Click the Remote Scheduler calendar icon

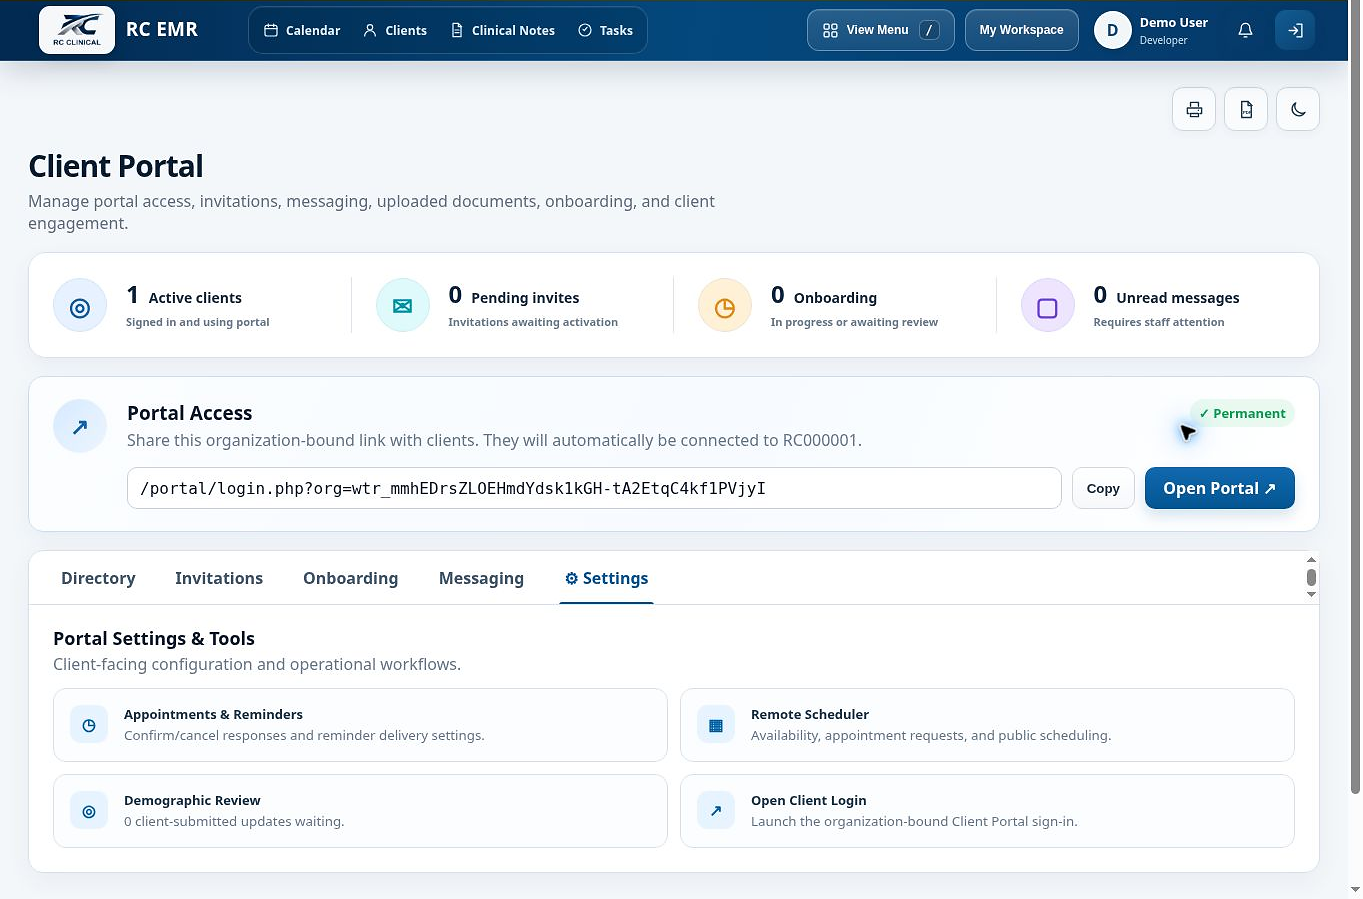[716, 725]
